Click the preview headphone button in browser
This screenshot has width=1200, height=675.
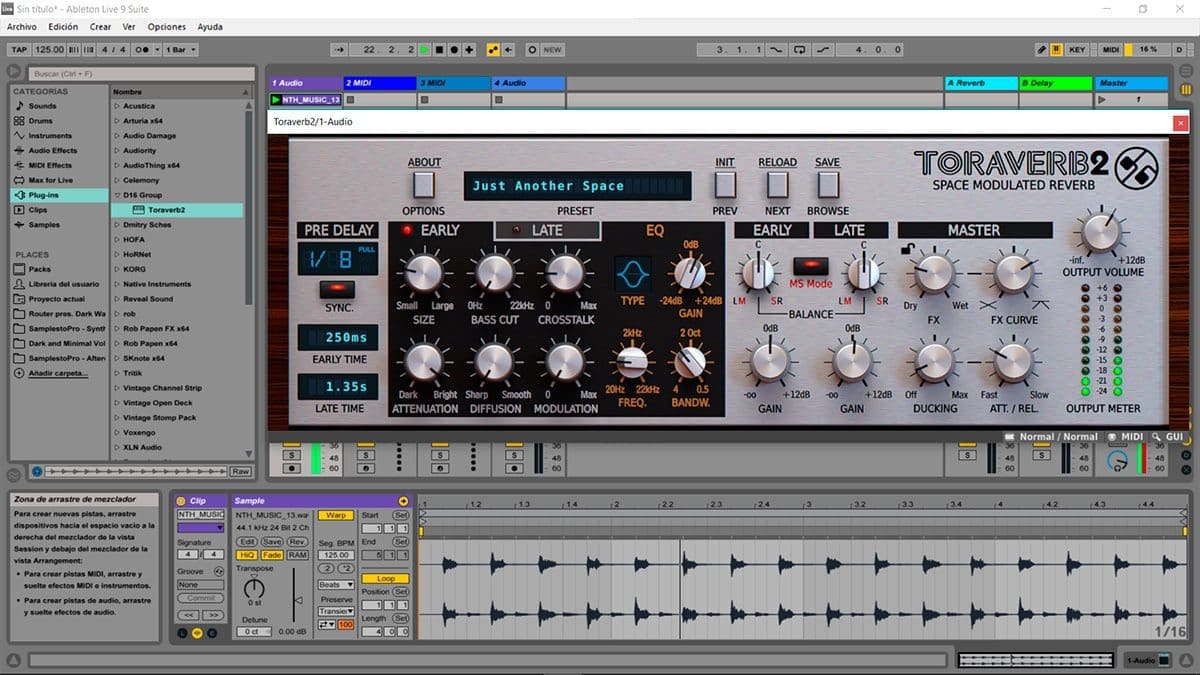(x=37, y=470)
